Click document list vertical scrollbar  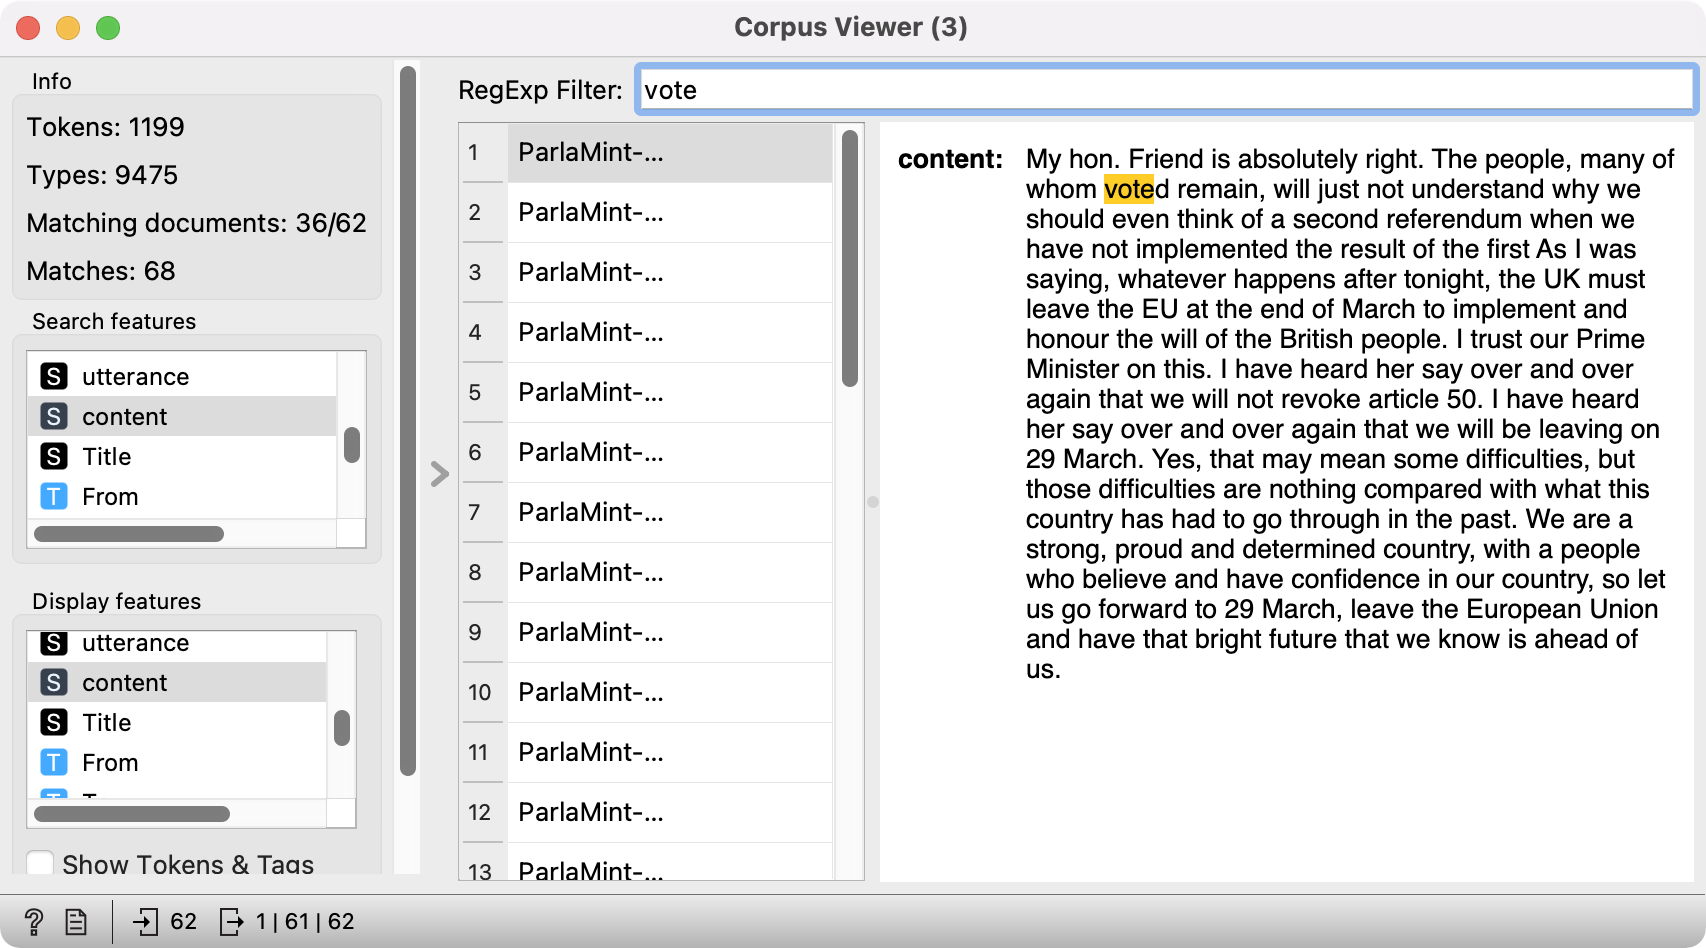tap(850, 260)
